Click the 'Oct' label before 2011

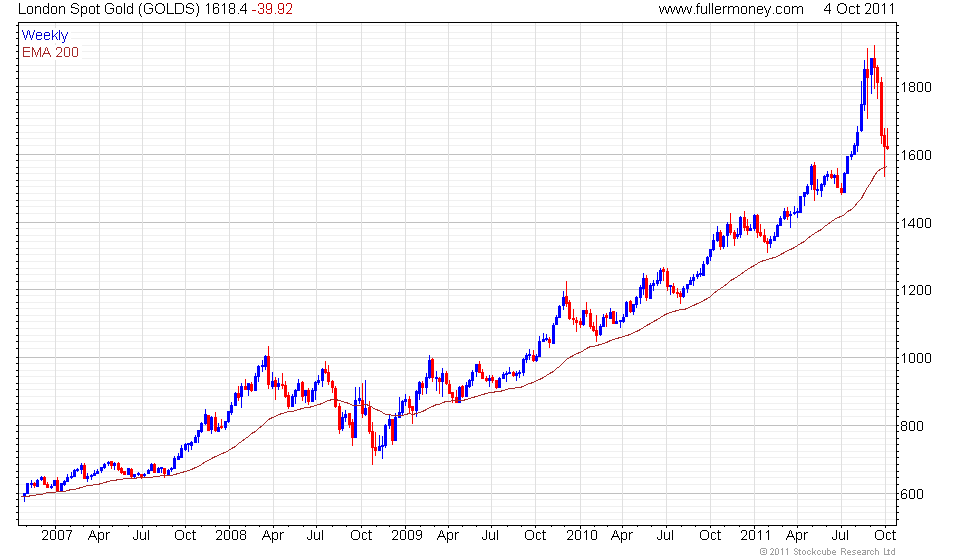coord(710,536)
